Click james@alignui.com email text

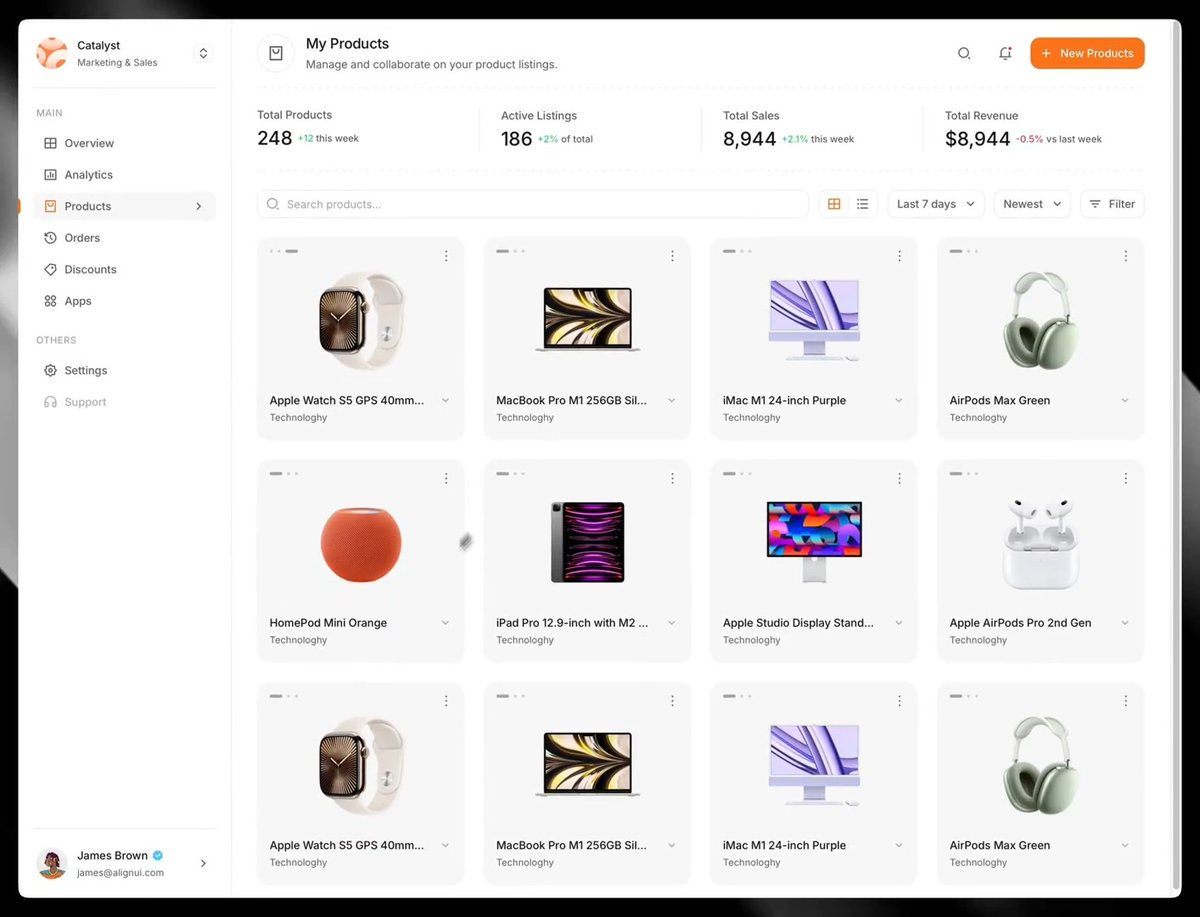pyautogui.click(x=120, y=873)
